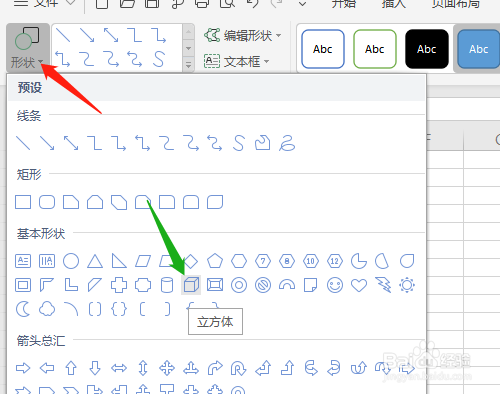500x394 pixels.
Task: Select the no-symbol prohibited shape
Action: point(263,285)
